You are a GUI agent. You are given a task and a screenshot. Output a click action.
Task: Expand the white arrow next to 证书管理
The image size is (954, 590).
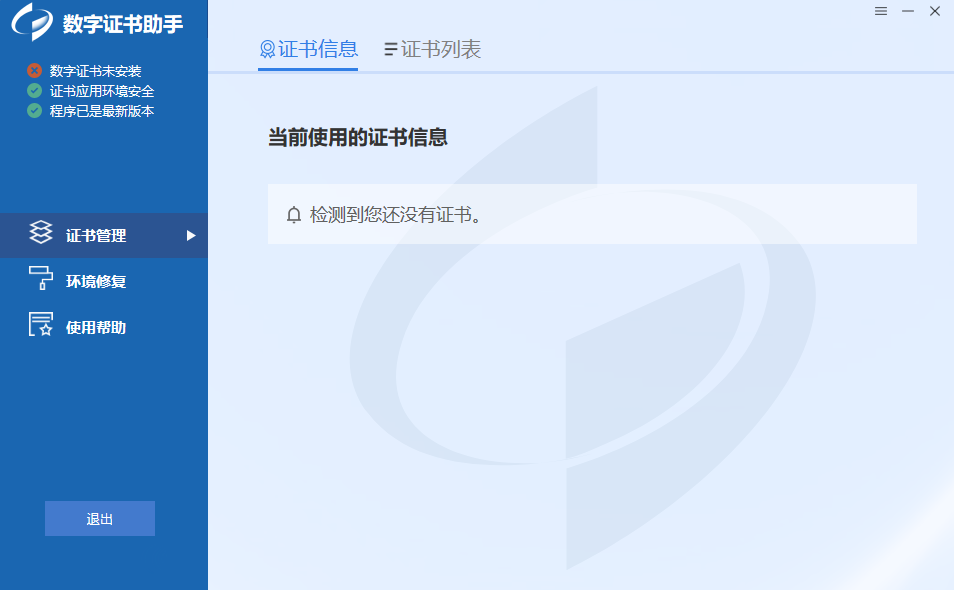coord(191,236)
